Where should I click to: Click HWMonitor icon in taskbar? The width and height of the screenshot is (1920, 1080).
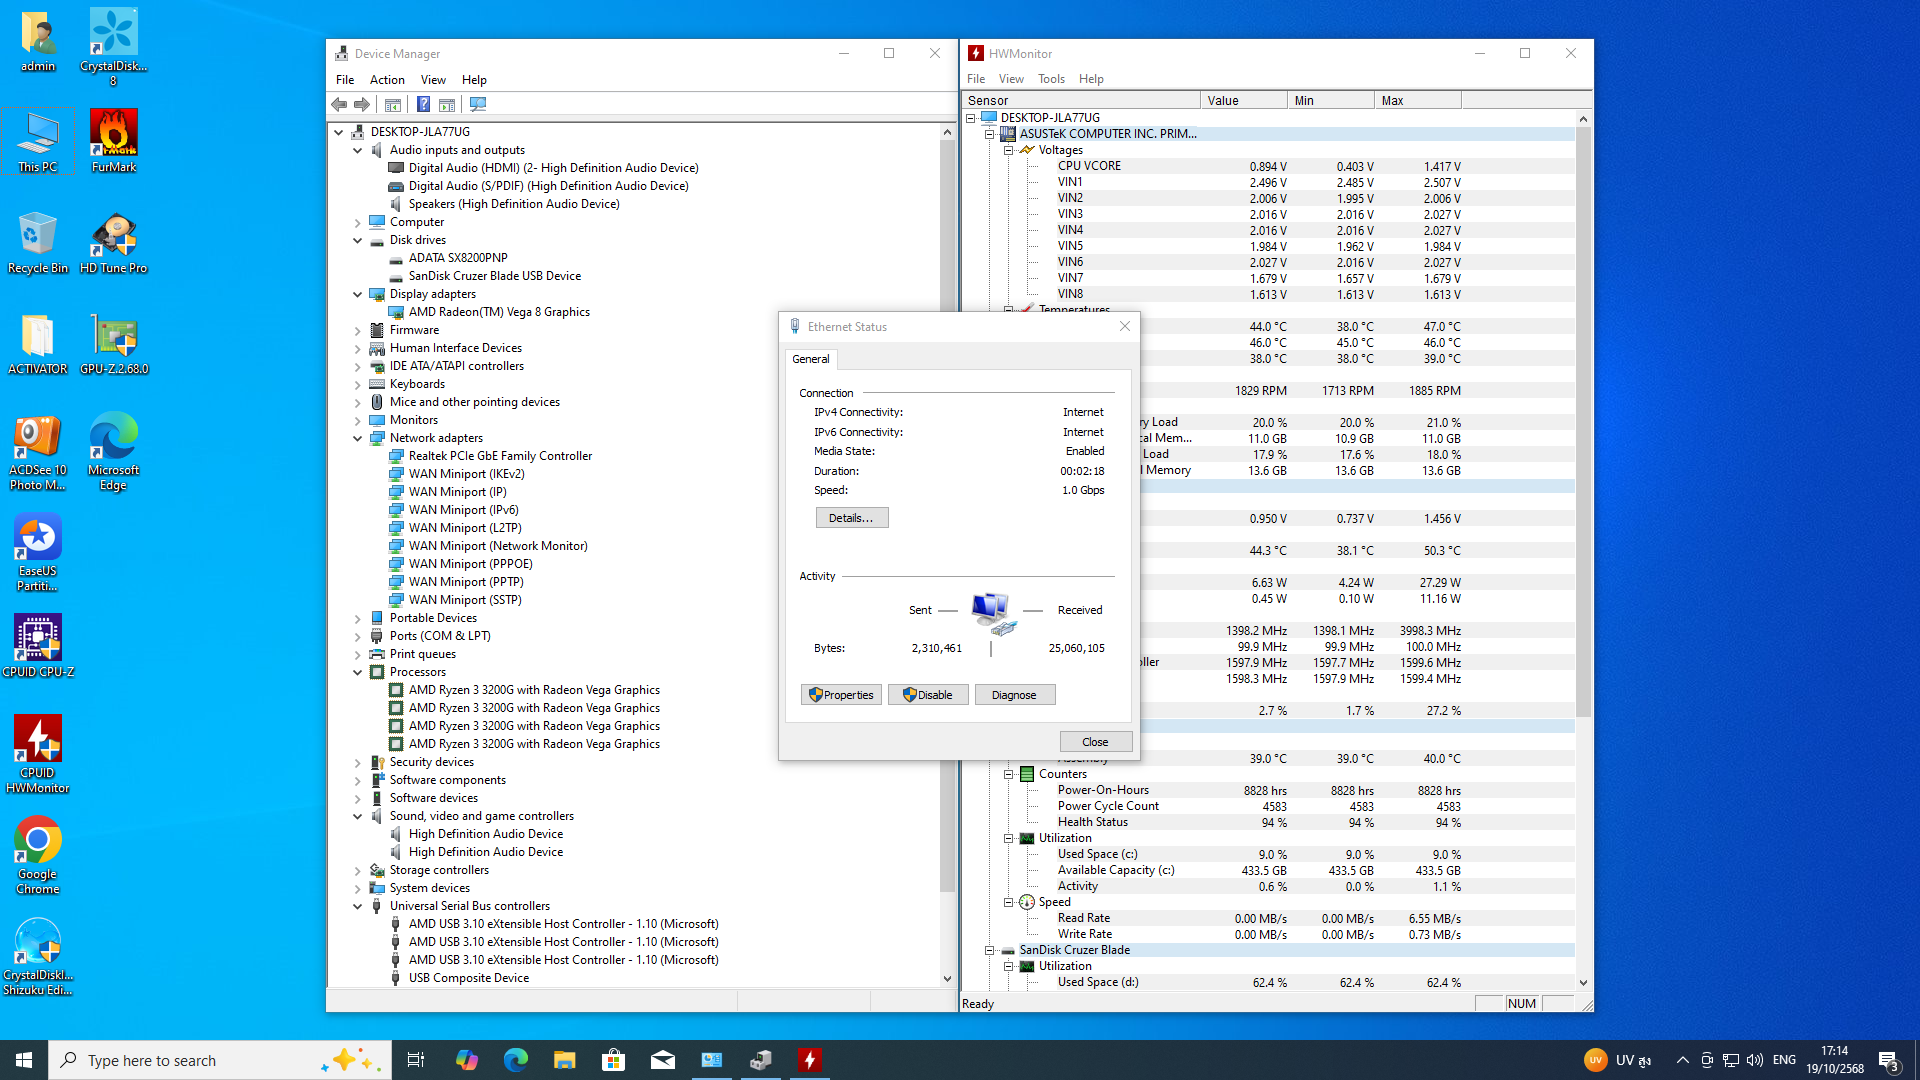809,1060
